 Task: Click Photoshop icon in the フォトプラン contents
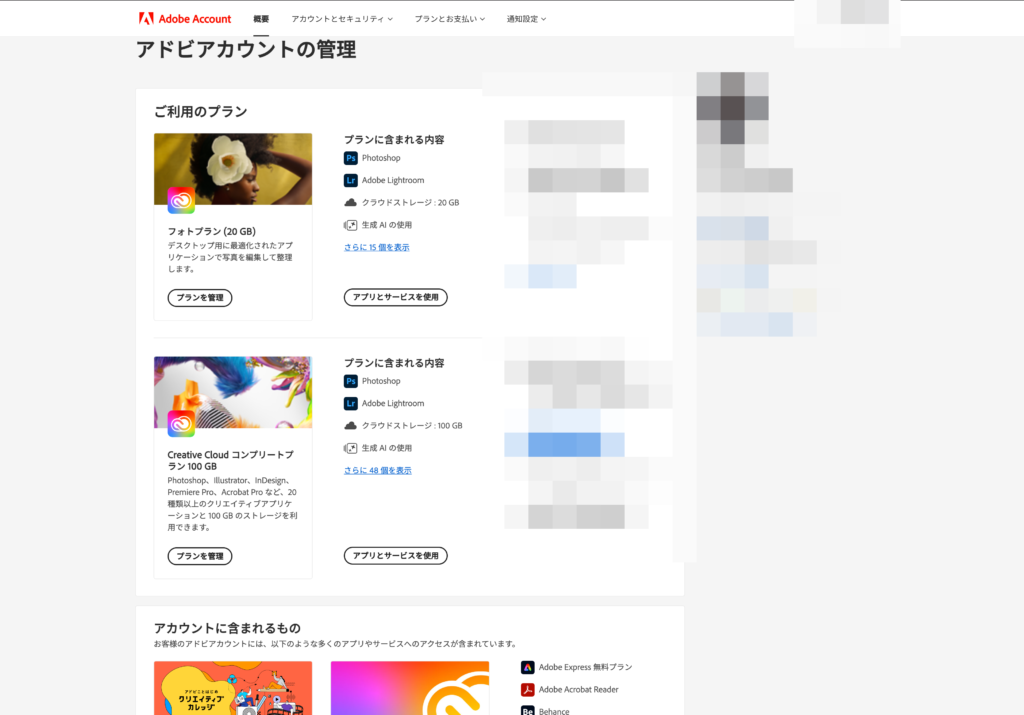point(351,158)
